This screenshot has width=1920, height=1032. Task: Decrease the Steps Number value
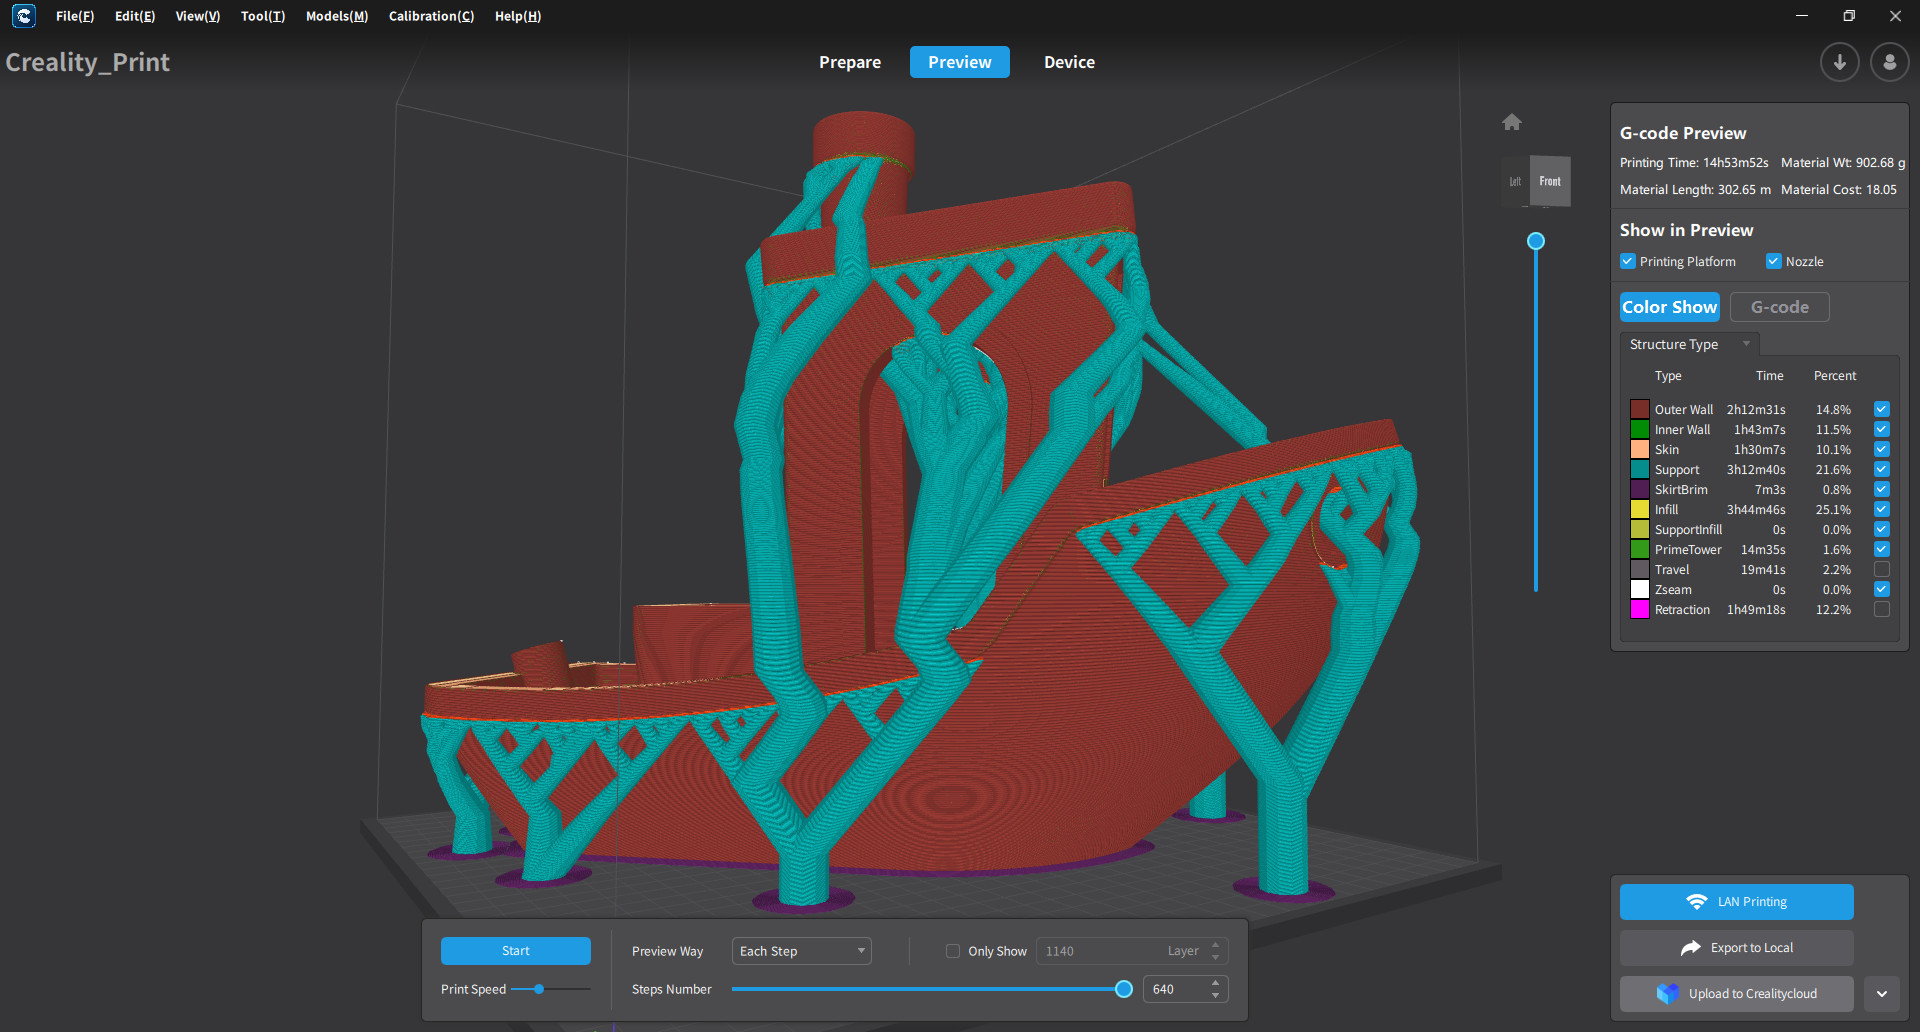[x=1215, y=995]
